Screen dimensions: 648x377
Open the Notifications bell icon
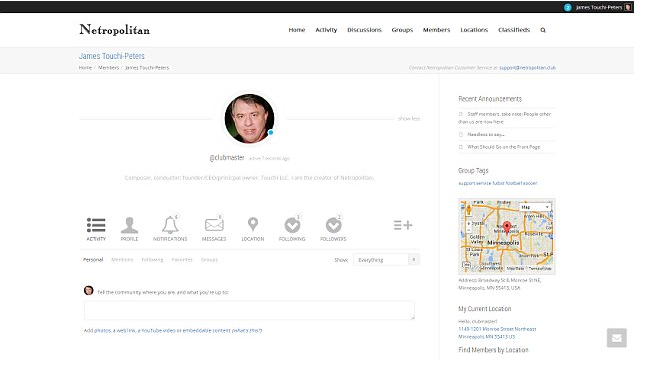click(170, 225)
